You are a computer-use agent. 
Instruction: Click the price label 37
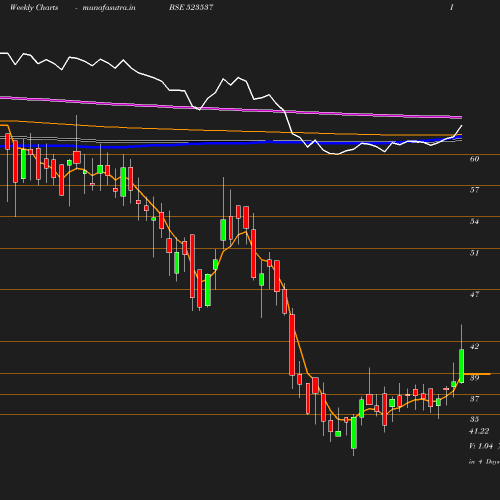click(474, 399)
